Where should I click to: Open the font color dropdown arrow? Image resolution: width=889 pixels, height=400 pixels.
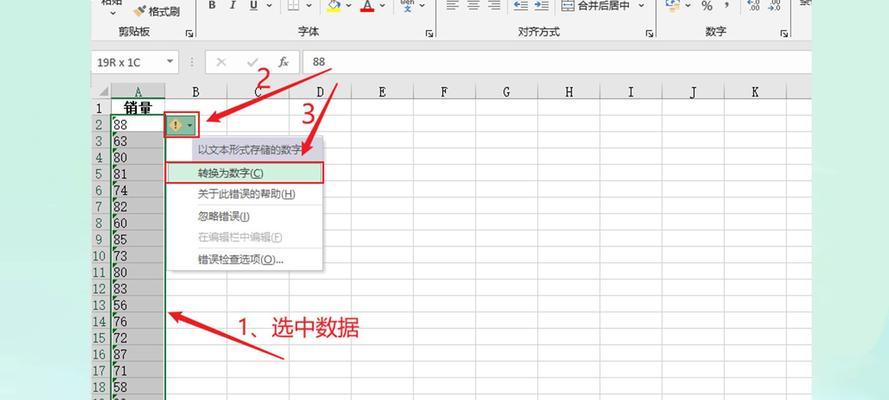[x=383, y=6]
